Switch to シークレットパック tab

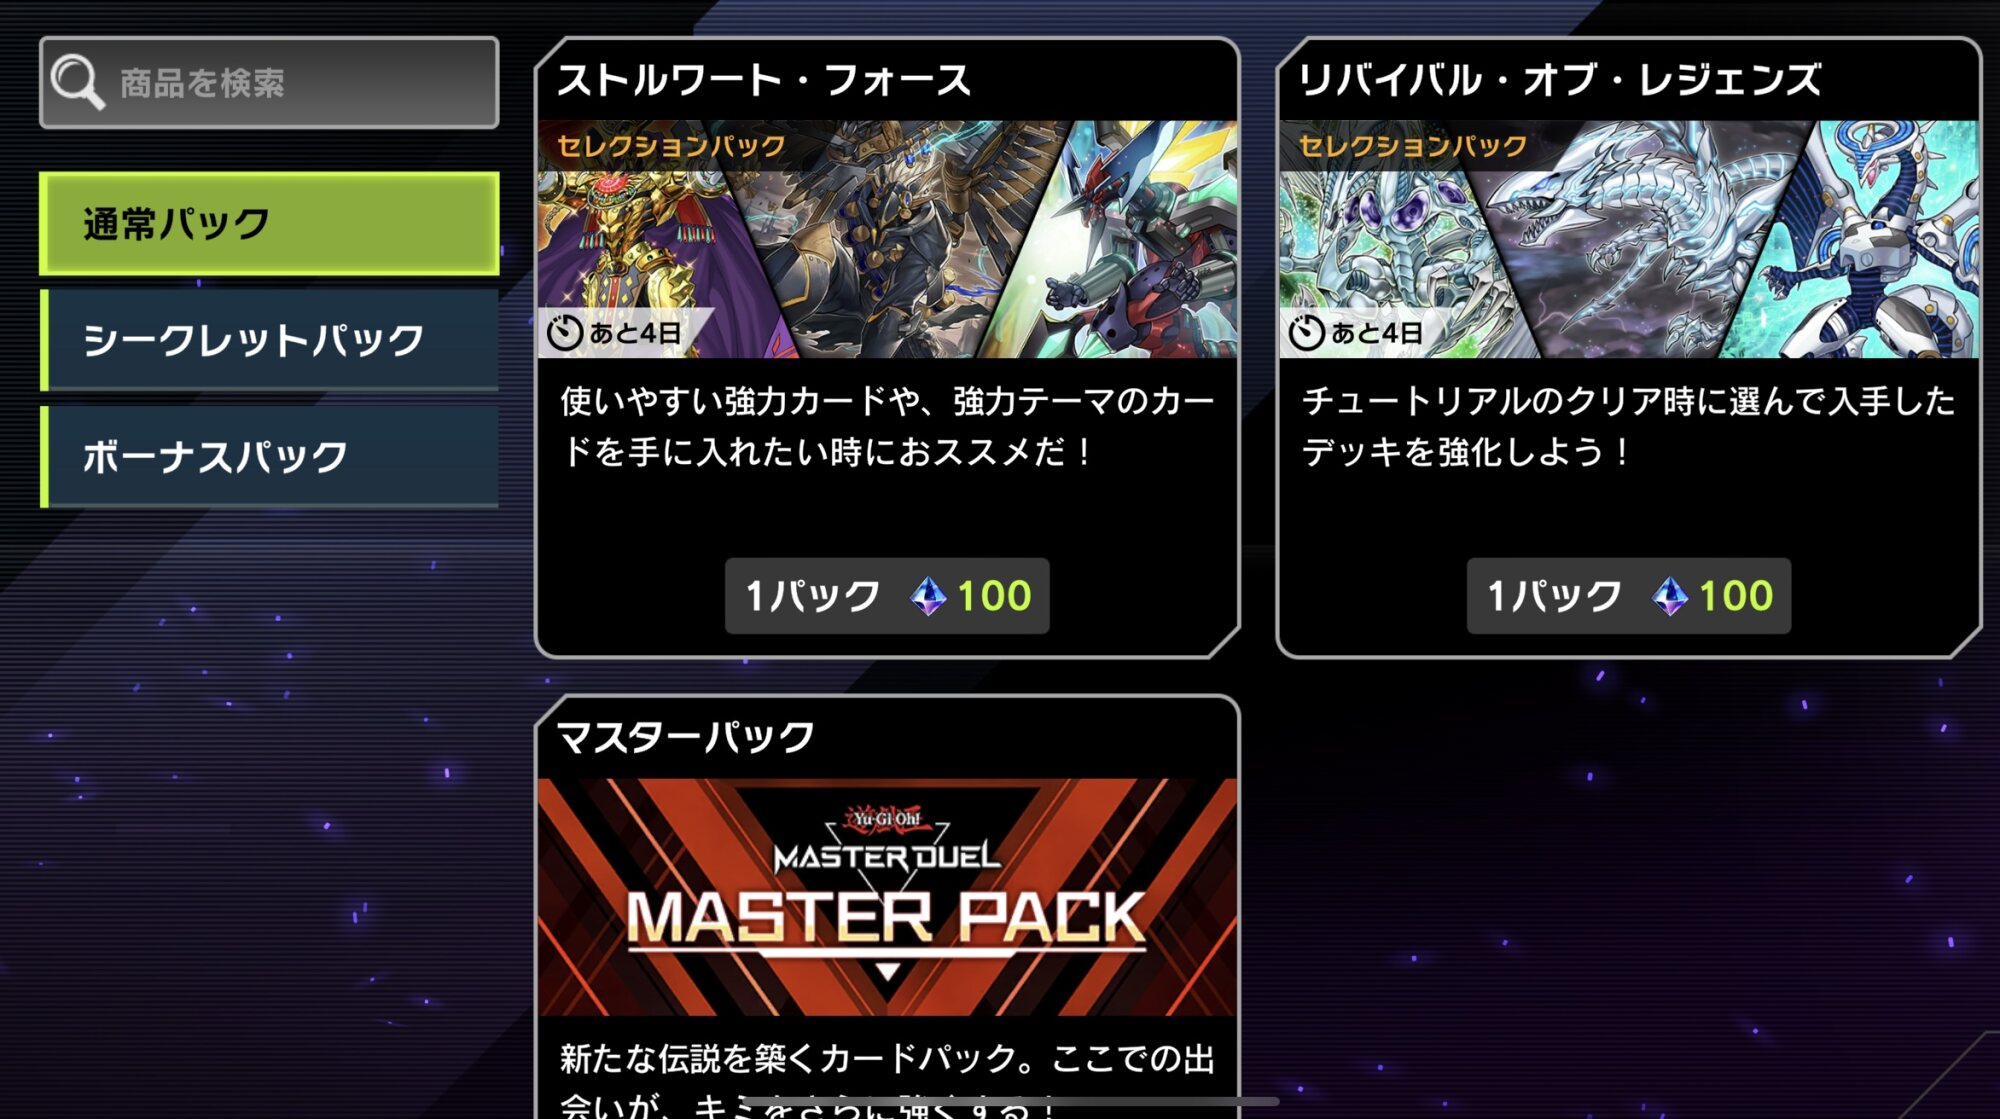269,340
